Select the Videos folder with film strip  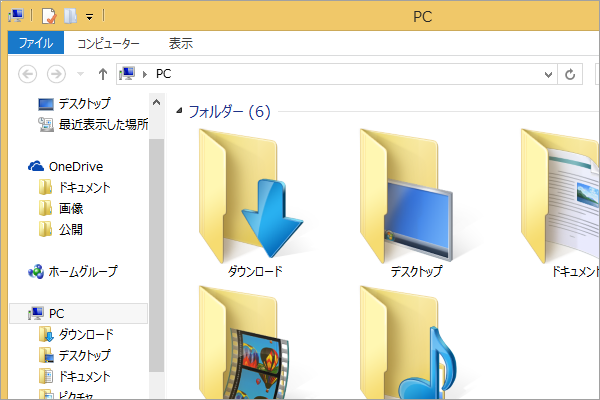245,343
